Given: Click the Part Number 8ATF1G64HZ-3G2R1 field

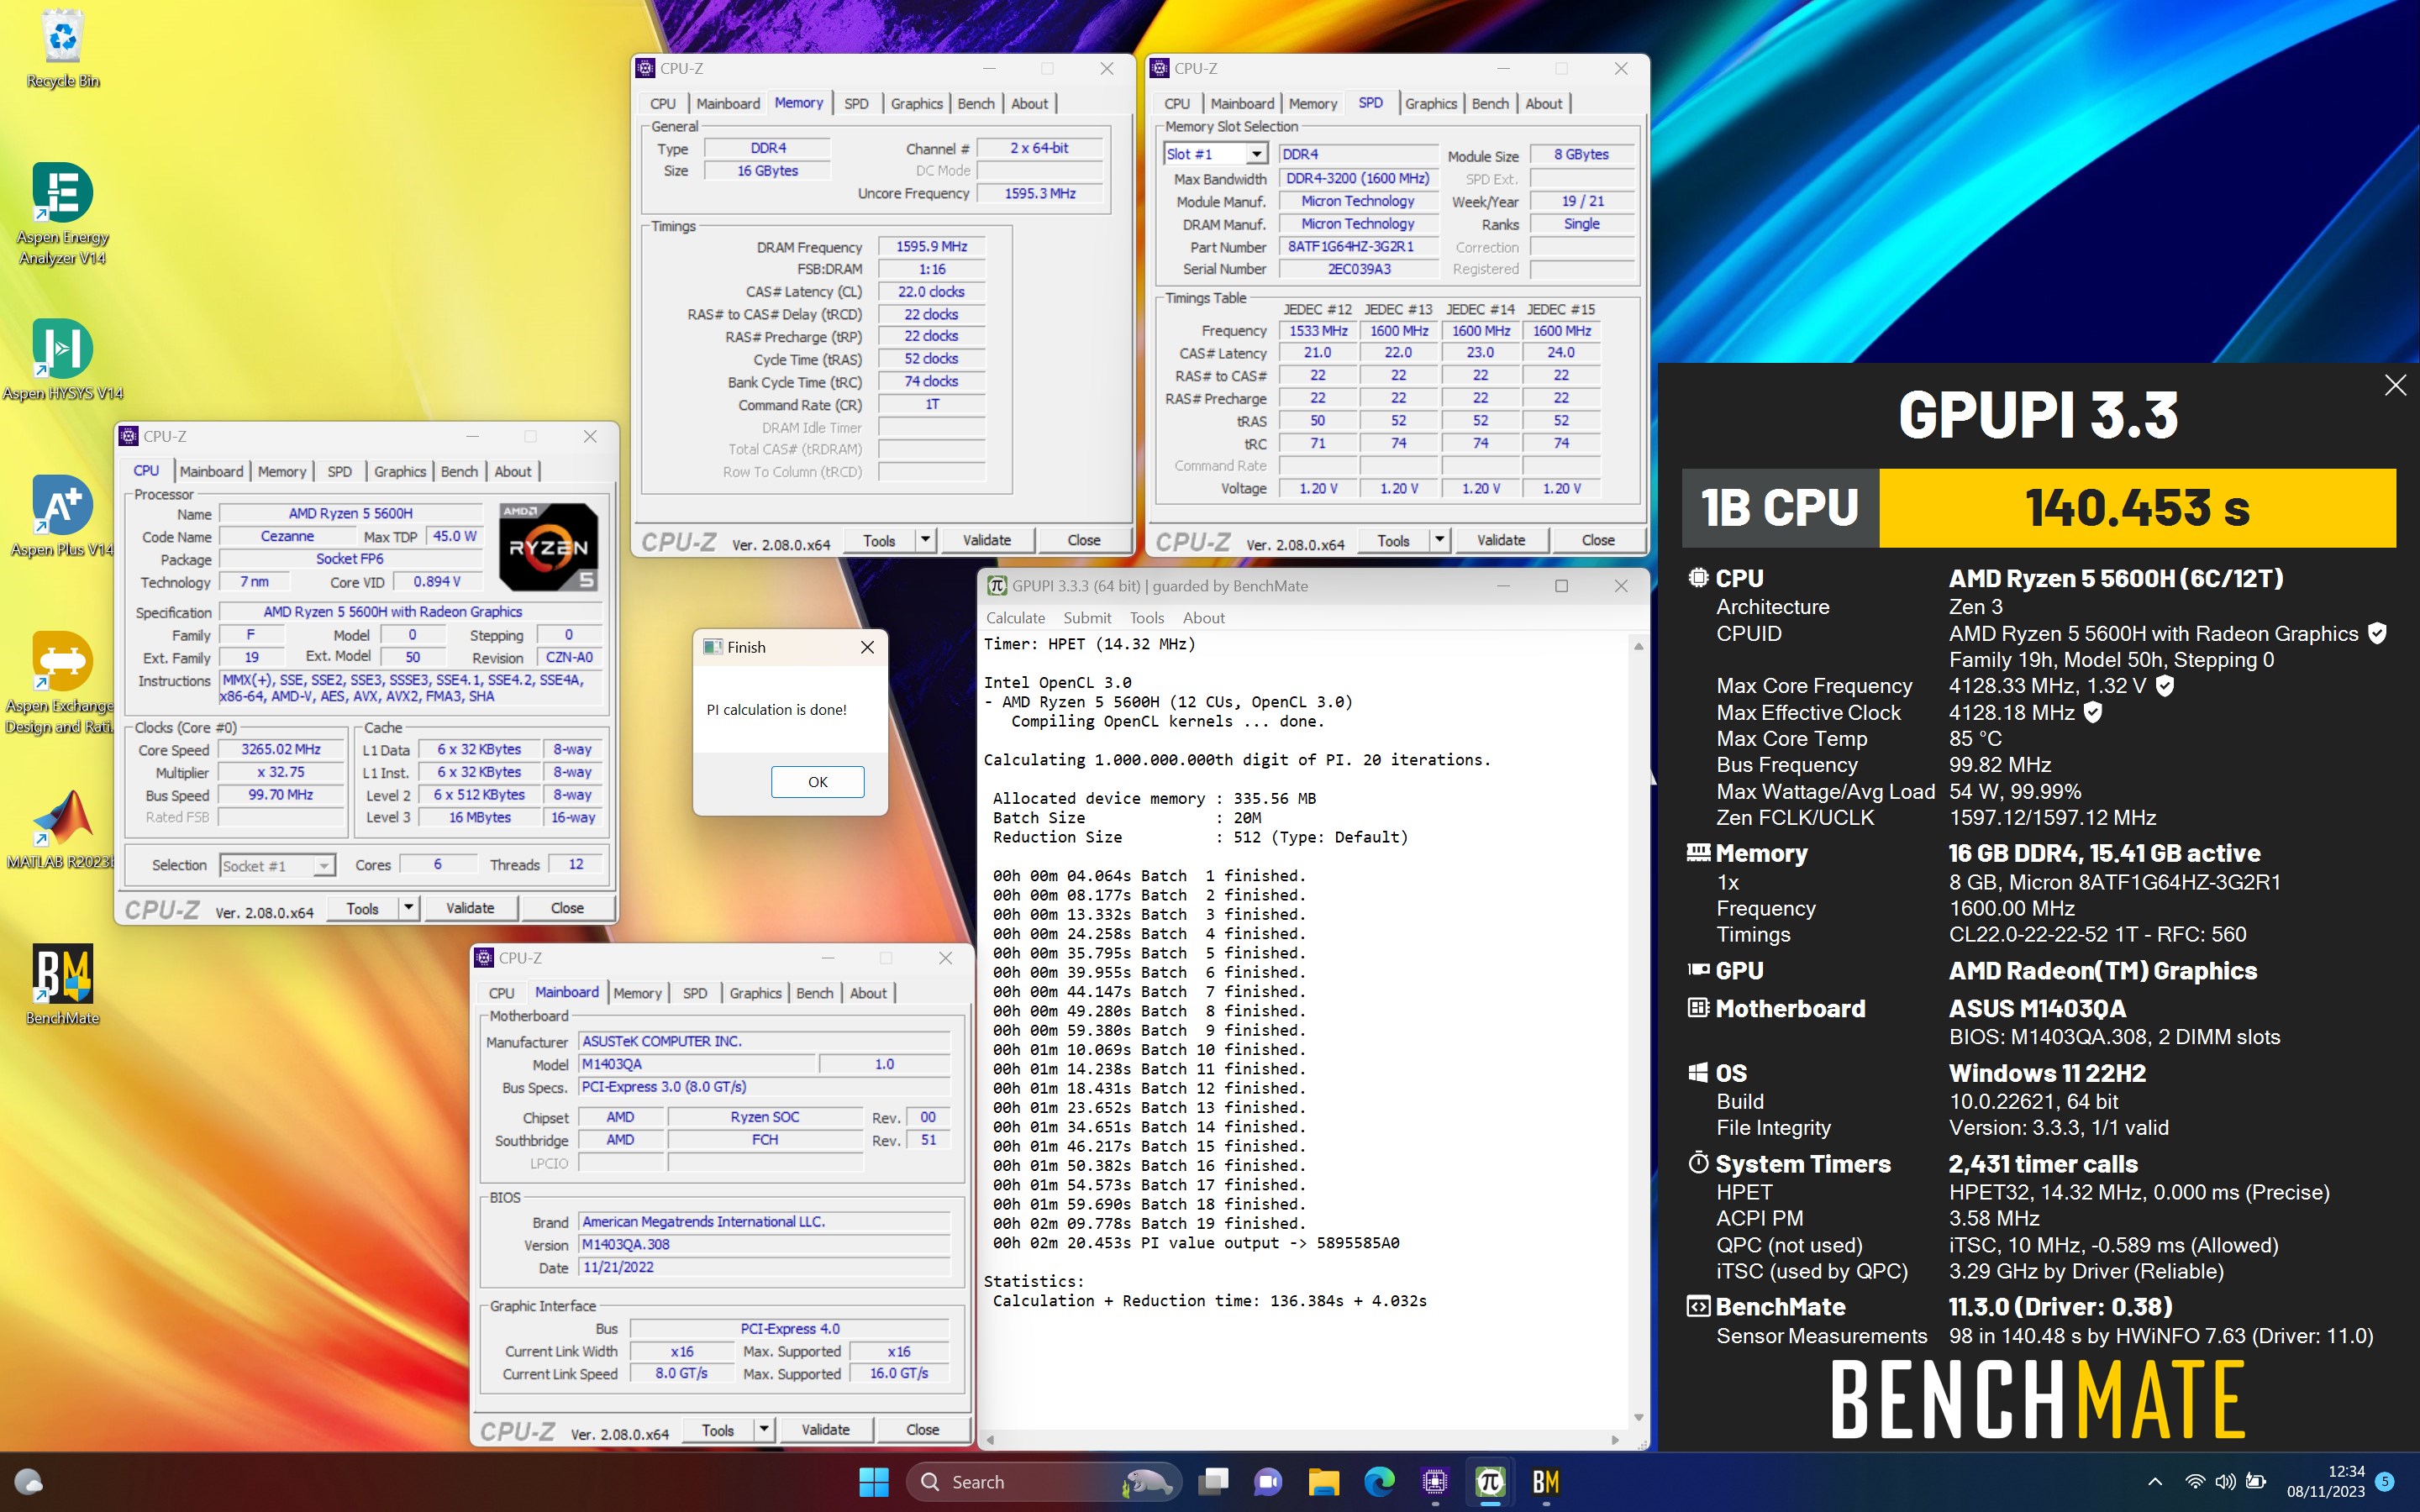Looking at the screenshot, I should coord(1358,246).
